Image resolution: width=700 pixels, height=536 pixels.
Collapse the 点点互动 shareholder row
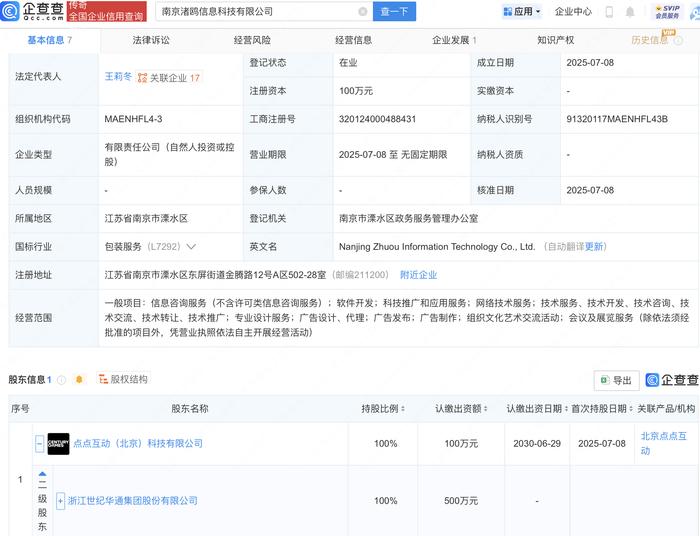pyautogui.click(x=39, y=444)
